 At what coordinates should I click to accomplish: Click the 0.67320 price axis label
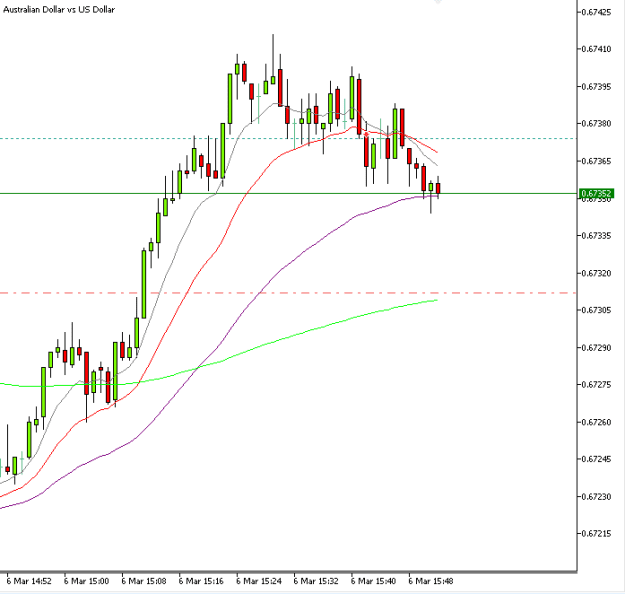596,273
